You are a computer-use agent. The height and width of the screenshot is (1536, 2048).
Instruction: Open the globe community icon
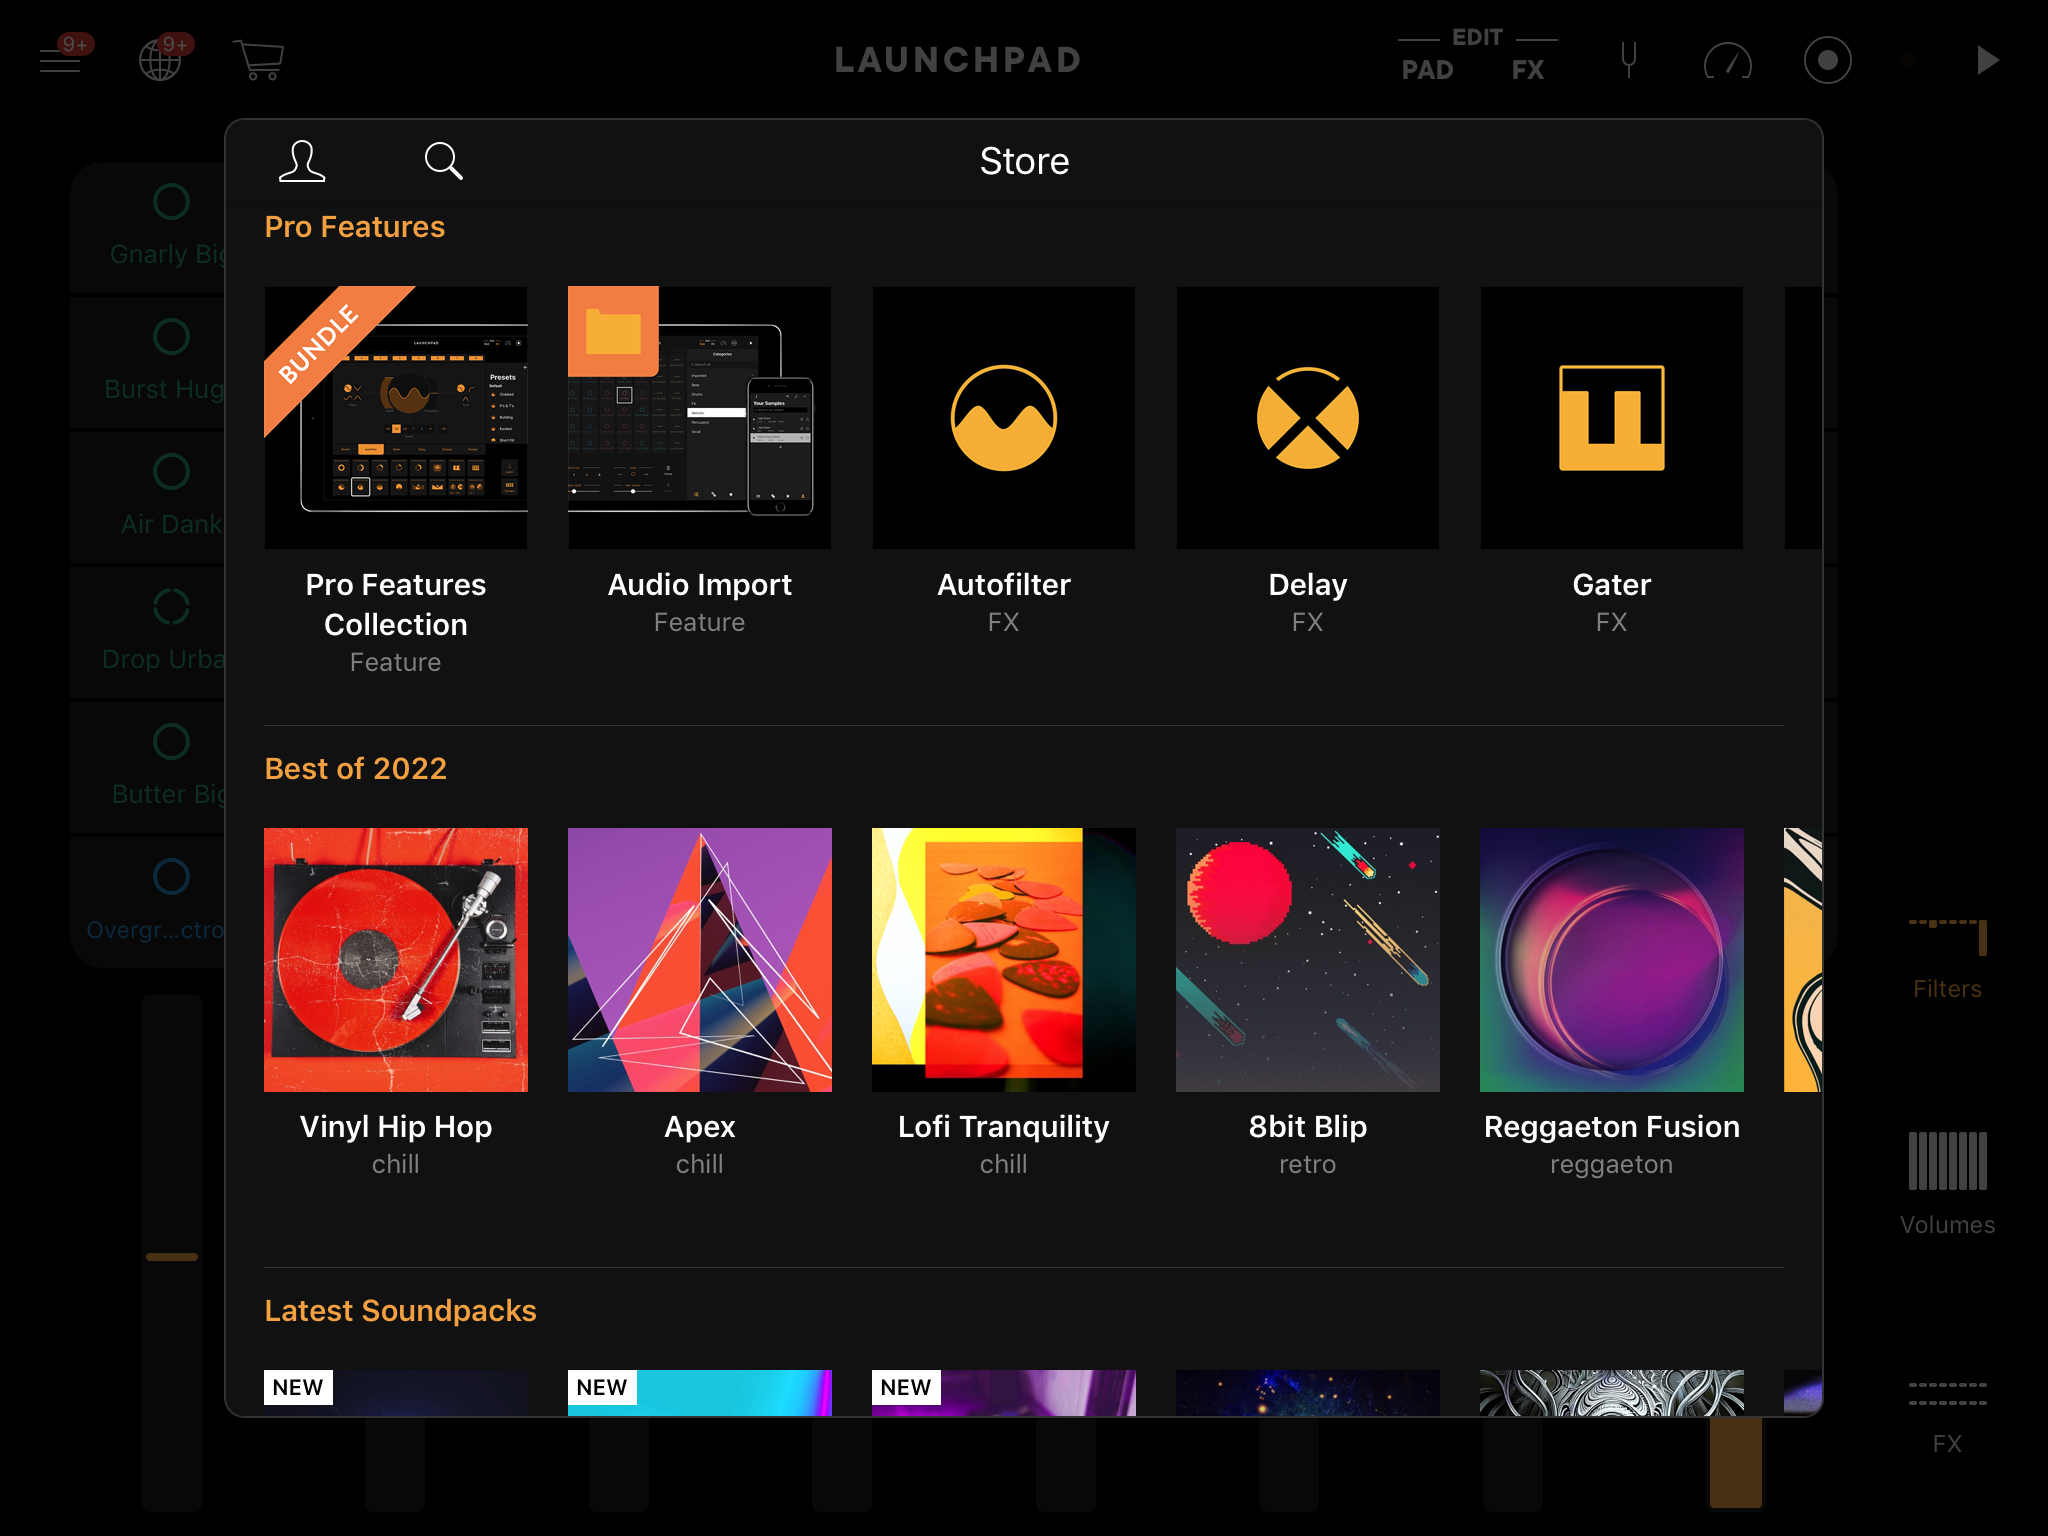point(160,61)
